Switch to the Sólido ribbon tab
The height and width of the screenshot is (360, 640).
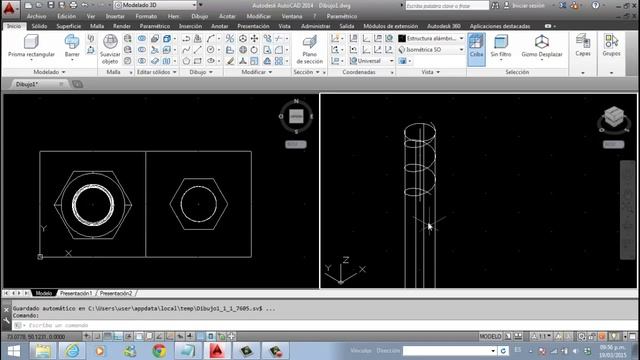pyautogui.click(x=39, y=26)
